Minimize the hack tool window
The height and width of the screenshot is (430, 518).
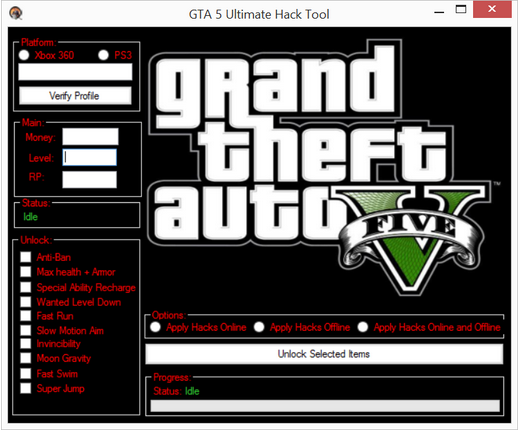point(439,11)
